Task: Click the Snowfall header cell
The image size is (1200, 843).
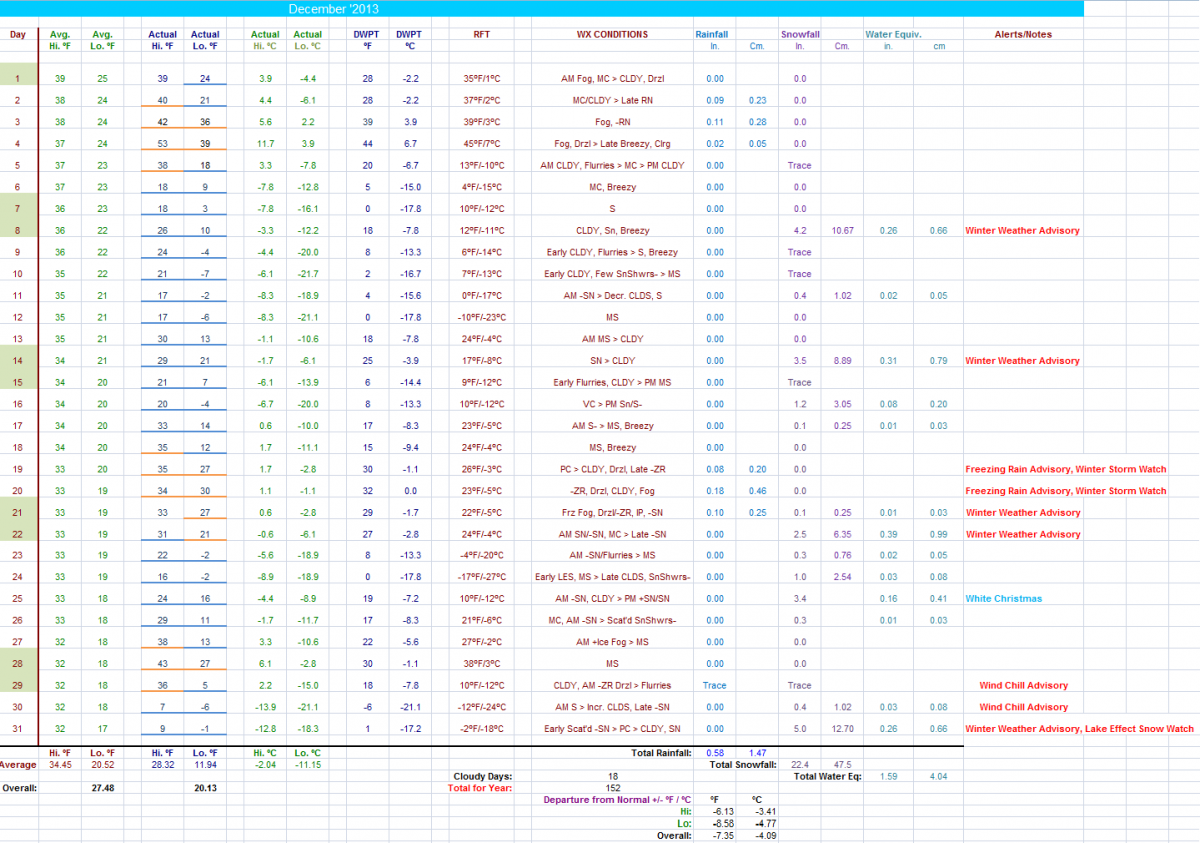Action: (799, 34)
